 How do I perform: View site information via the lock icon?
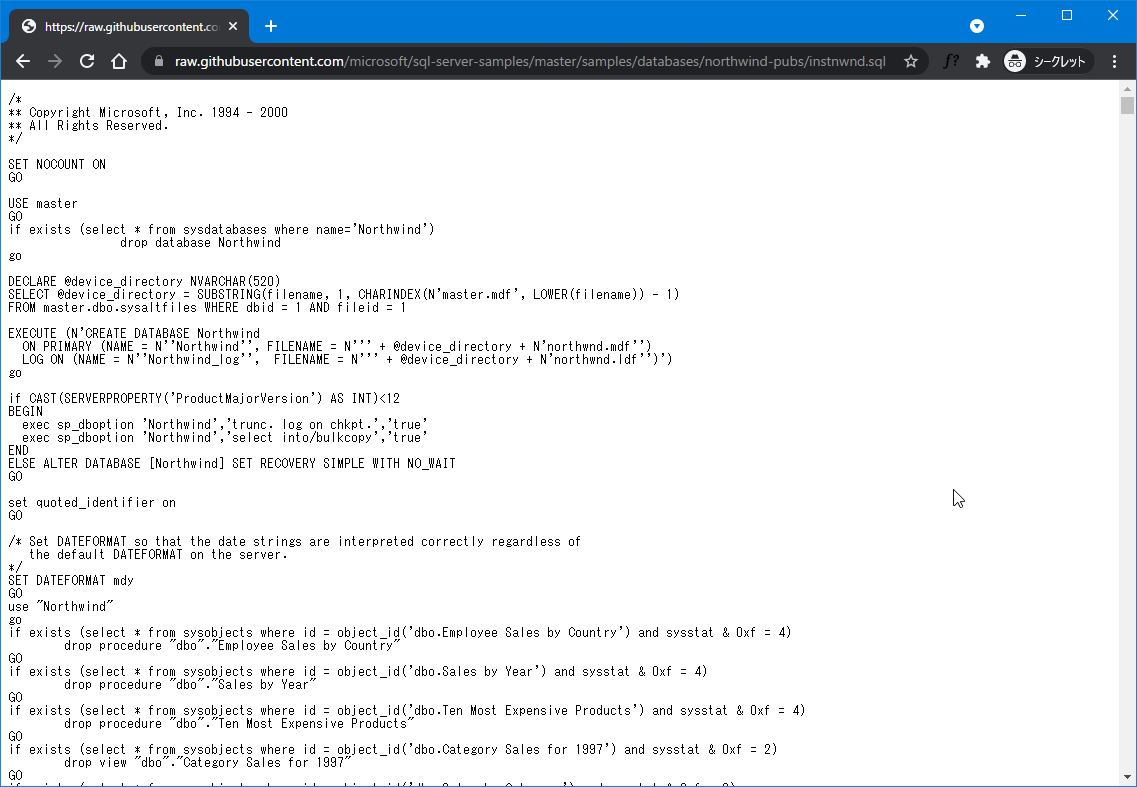159,61
